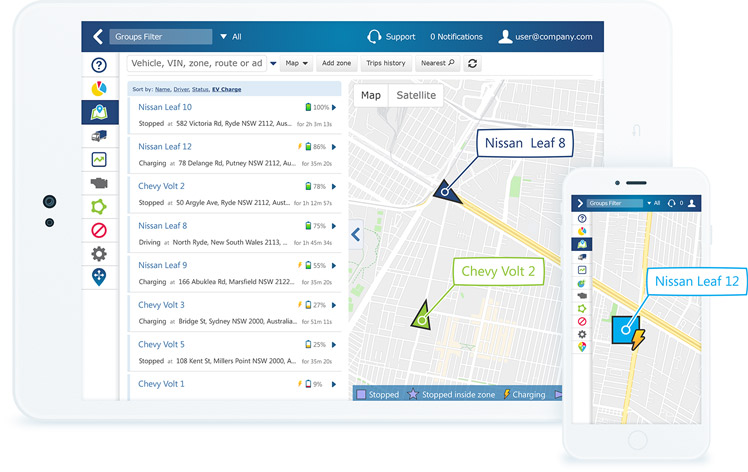The width and height of the screenshot is (748, 472).
Task: Tap the Help icon in phone sidebar
Action: pyautogui.click(x=582, y=219)
